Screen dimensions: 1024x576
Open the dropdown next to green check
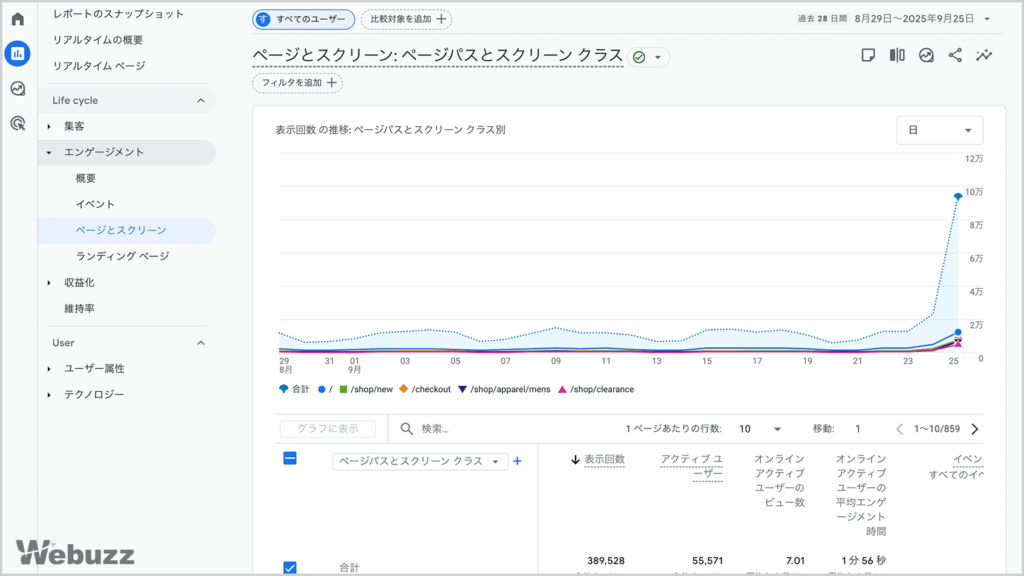point(658,57)
